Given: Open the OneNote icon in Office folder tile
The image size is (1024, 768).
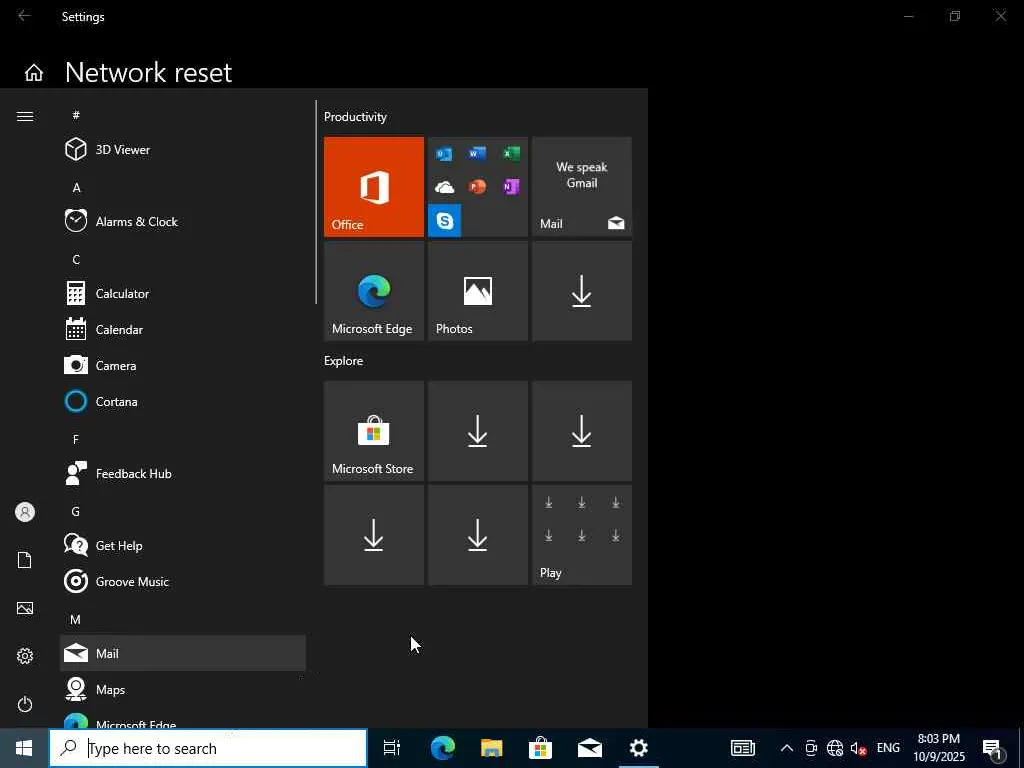Looking at the screenshot, I should coord(511,187).
